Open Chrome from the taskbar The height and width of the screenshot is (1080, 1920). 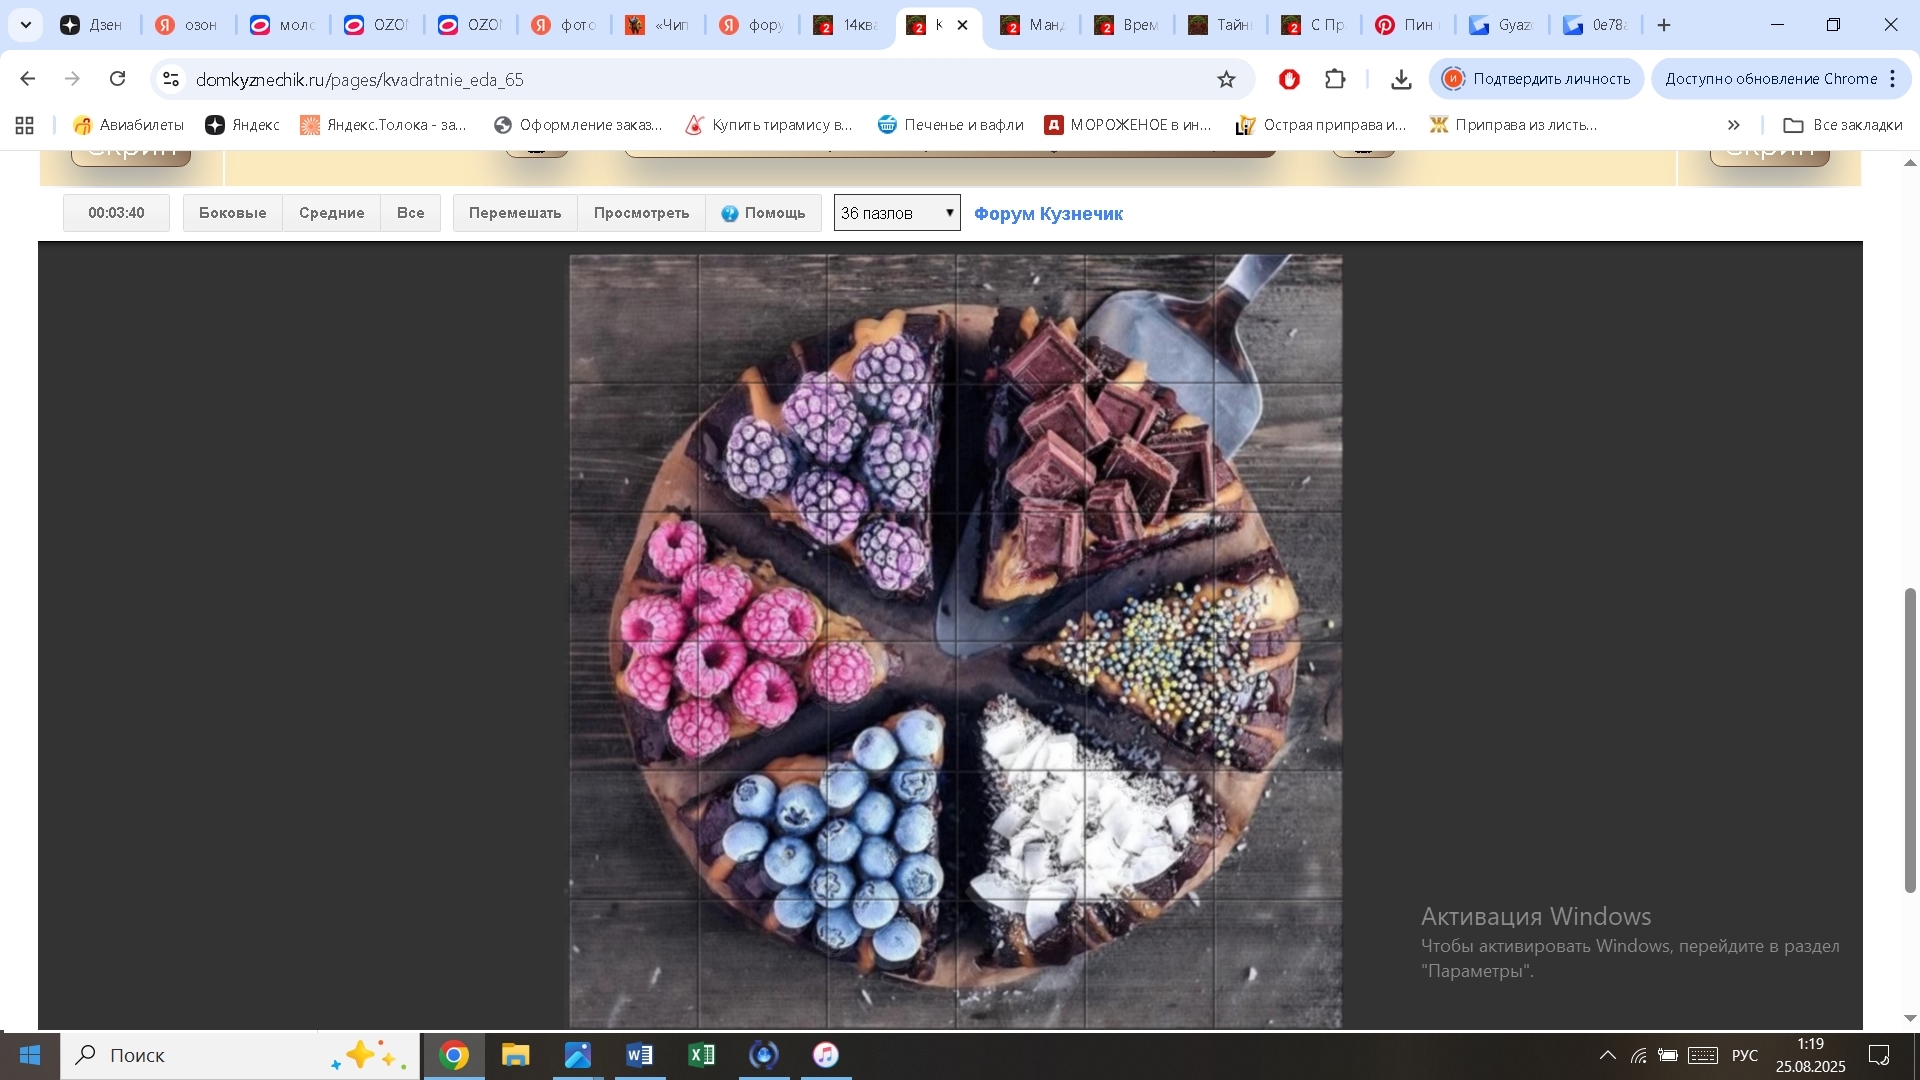[454, 1055]
